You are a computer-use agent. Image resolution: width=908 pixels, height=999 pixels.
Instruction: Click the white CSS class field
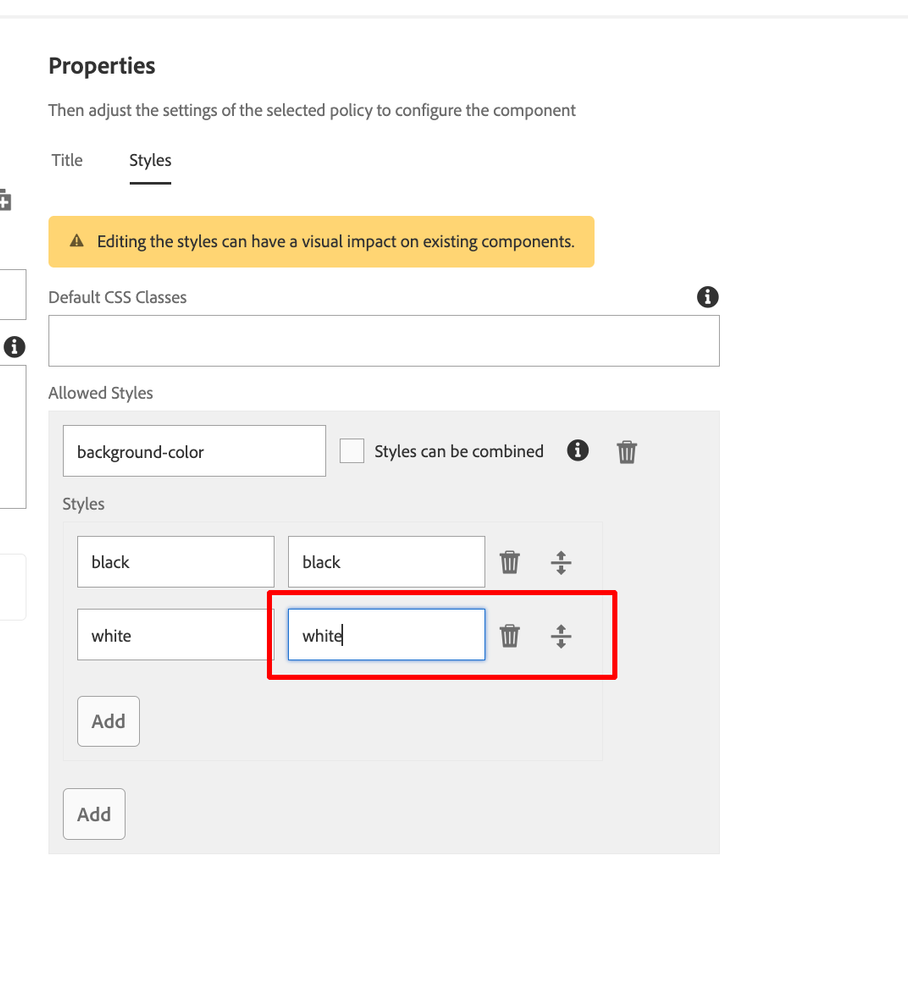[386, 635]
